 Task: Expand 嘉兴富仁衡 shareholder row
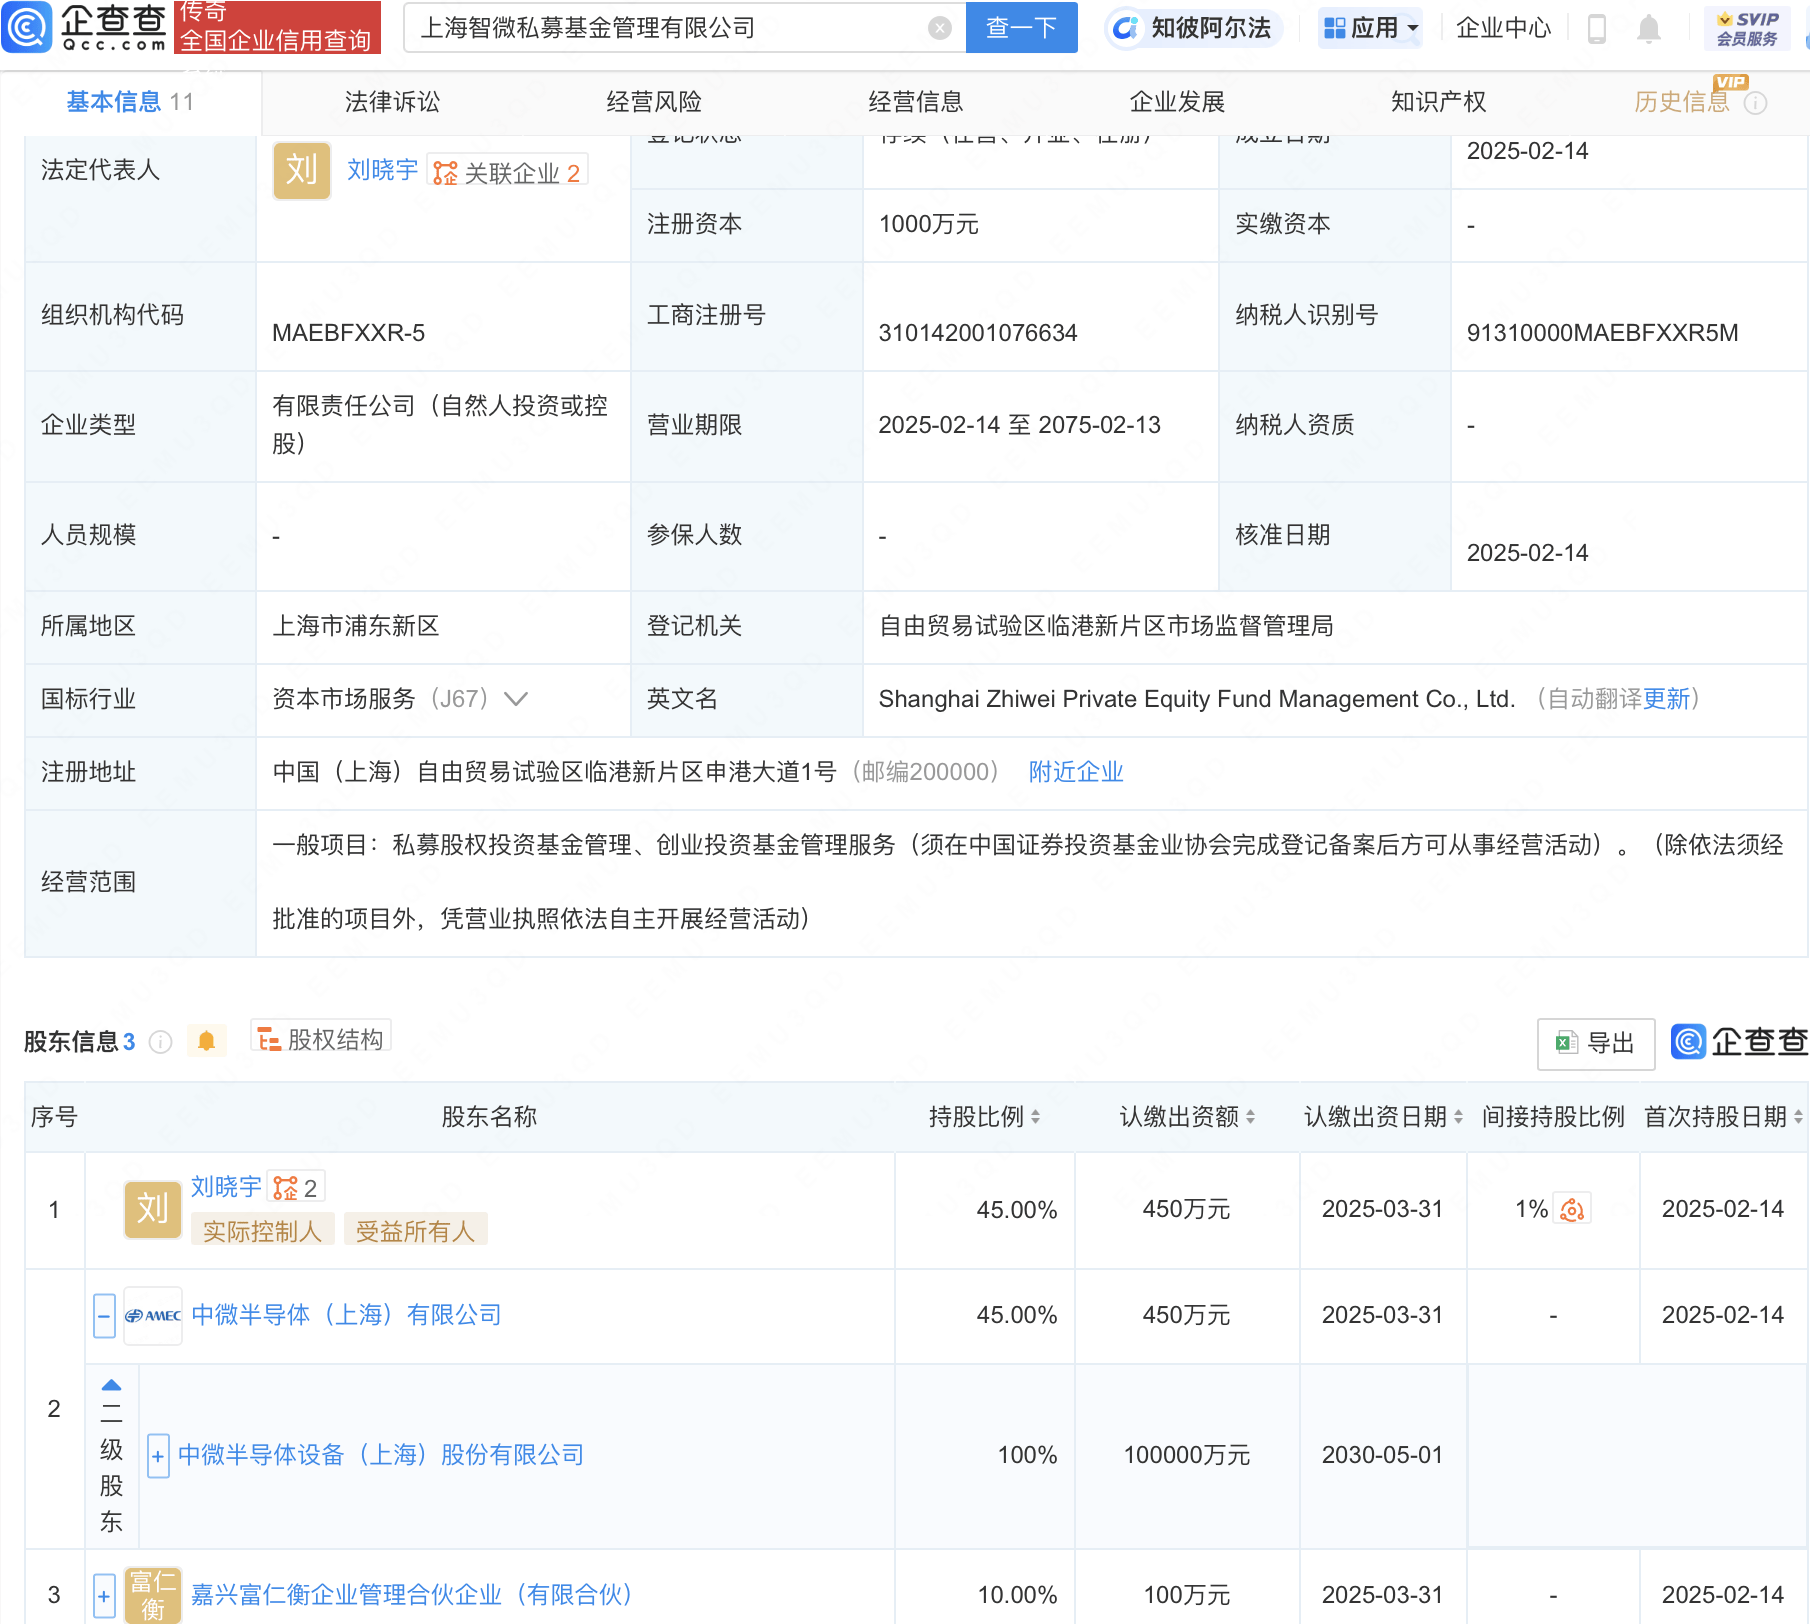104,1596
